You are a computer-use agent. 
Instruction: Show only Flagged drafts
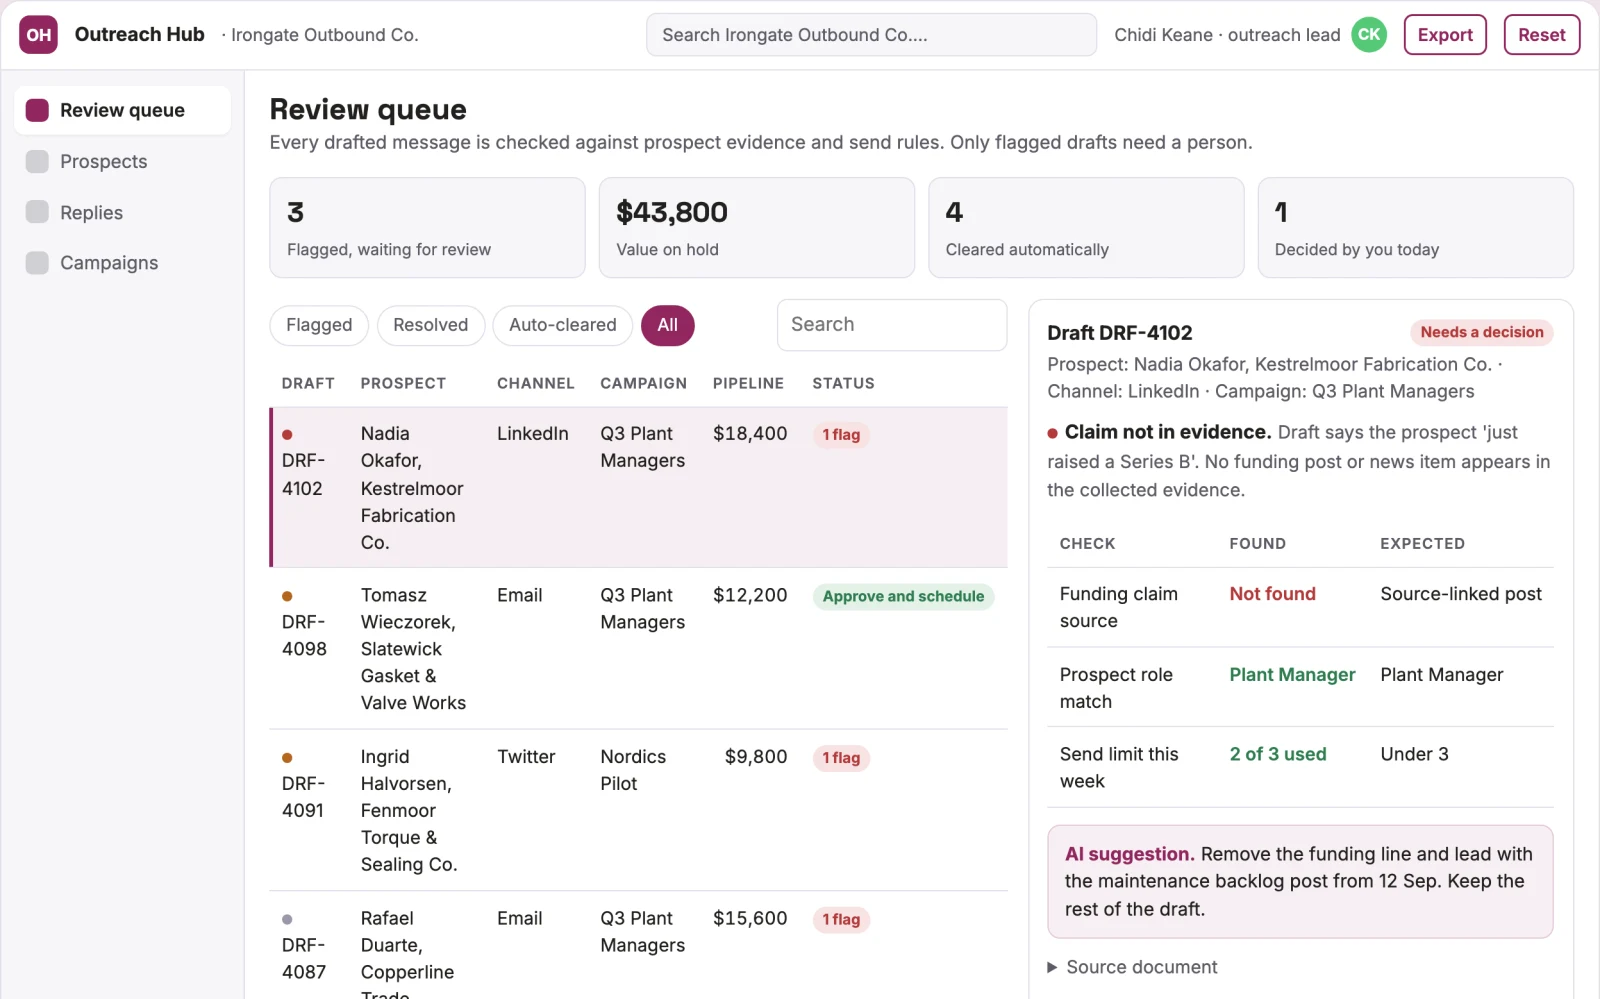point(319,325)
